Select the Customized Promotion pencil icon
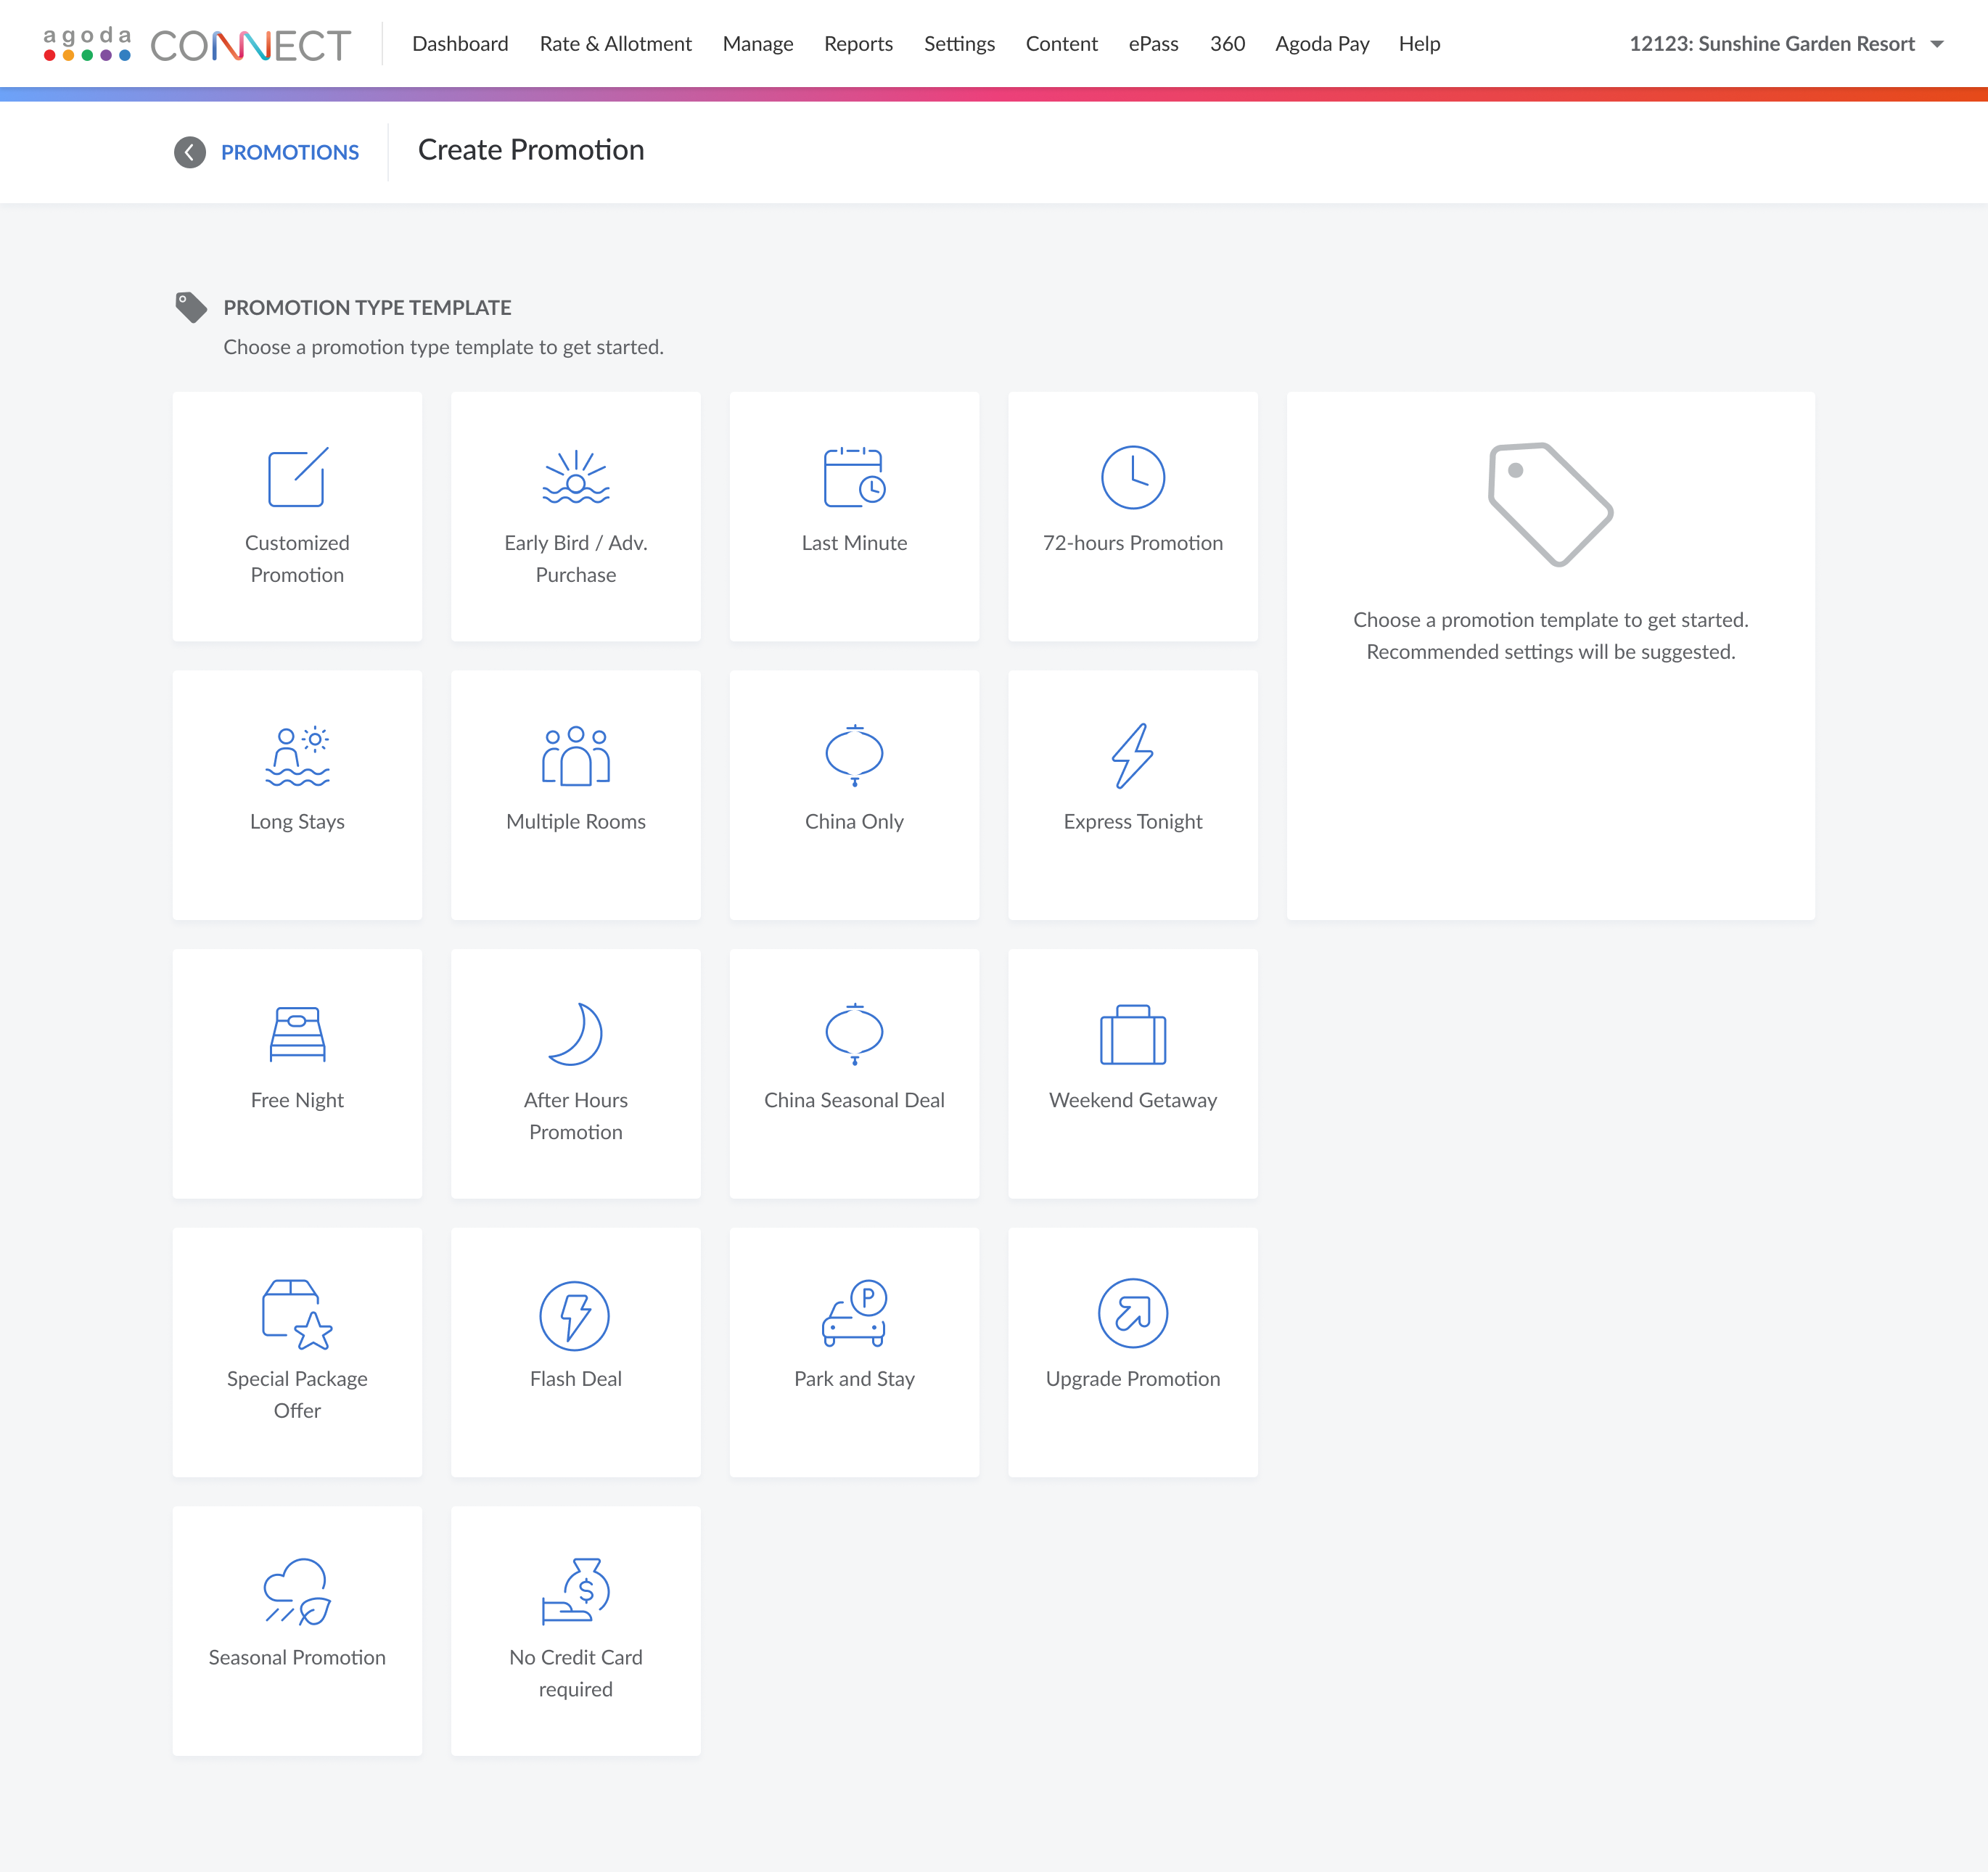 297,477
